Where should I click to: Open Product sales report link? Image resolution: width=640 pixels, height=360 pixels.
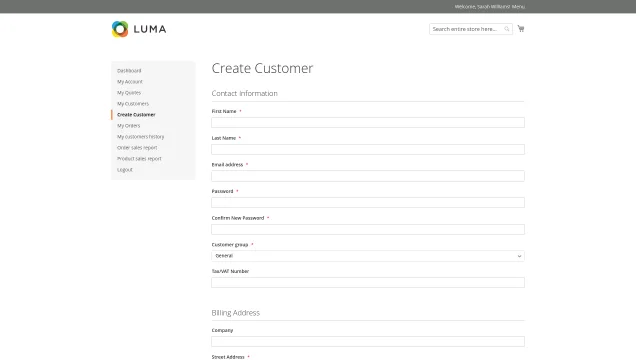(139, 159)
